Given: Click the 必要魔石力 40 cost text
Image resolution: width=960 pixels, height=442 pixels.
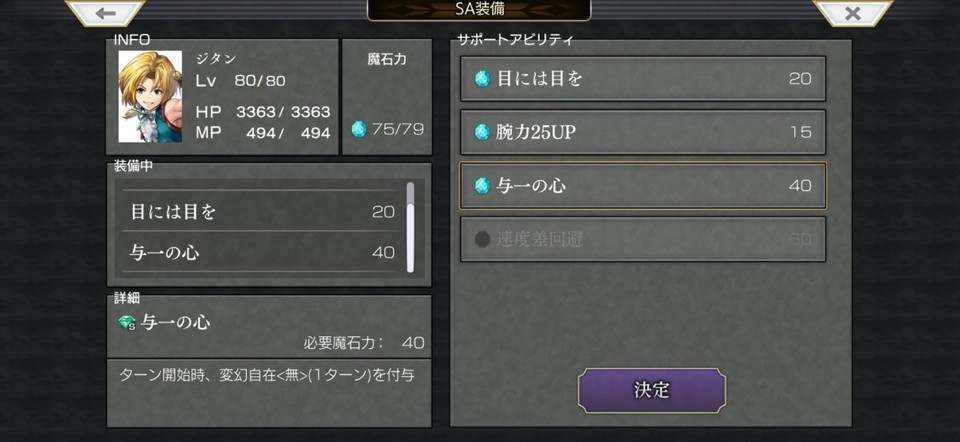Looking at the screenshot, I should pos(364,342).
